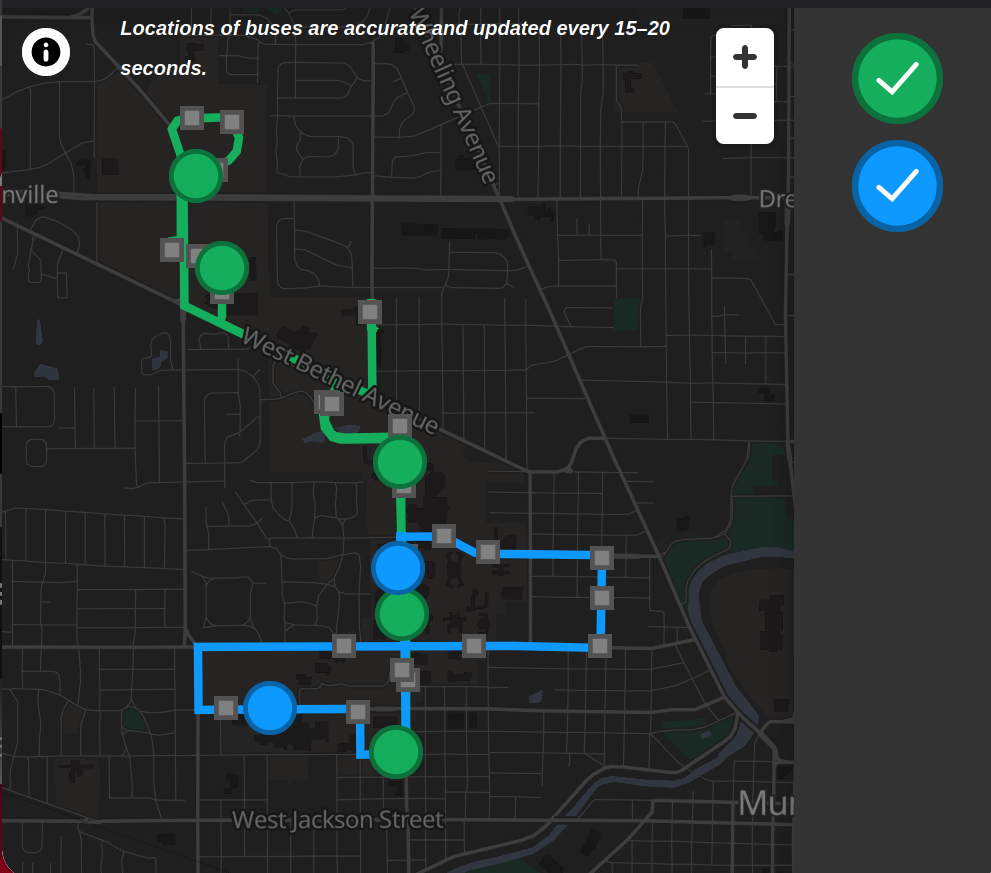This screenshot has width=991, height=873.
Task: Select stop immediately left of southwest blue bus
Action: pyautogui.click(x=226, y=708)
